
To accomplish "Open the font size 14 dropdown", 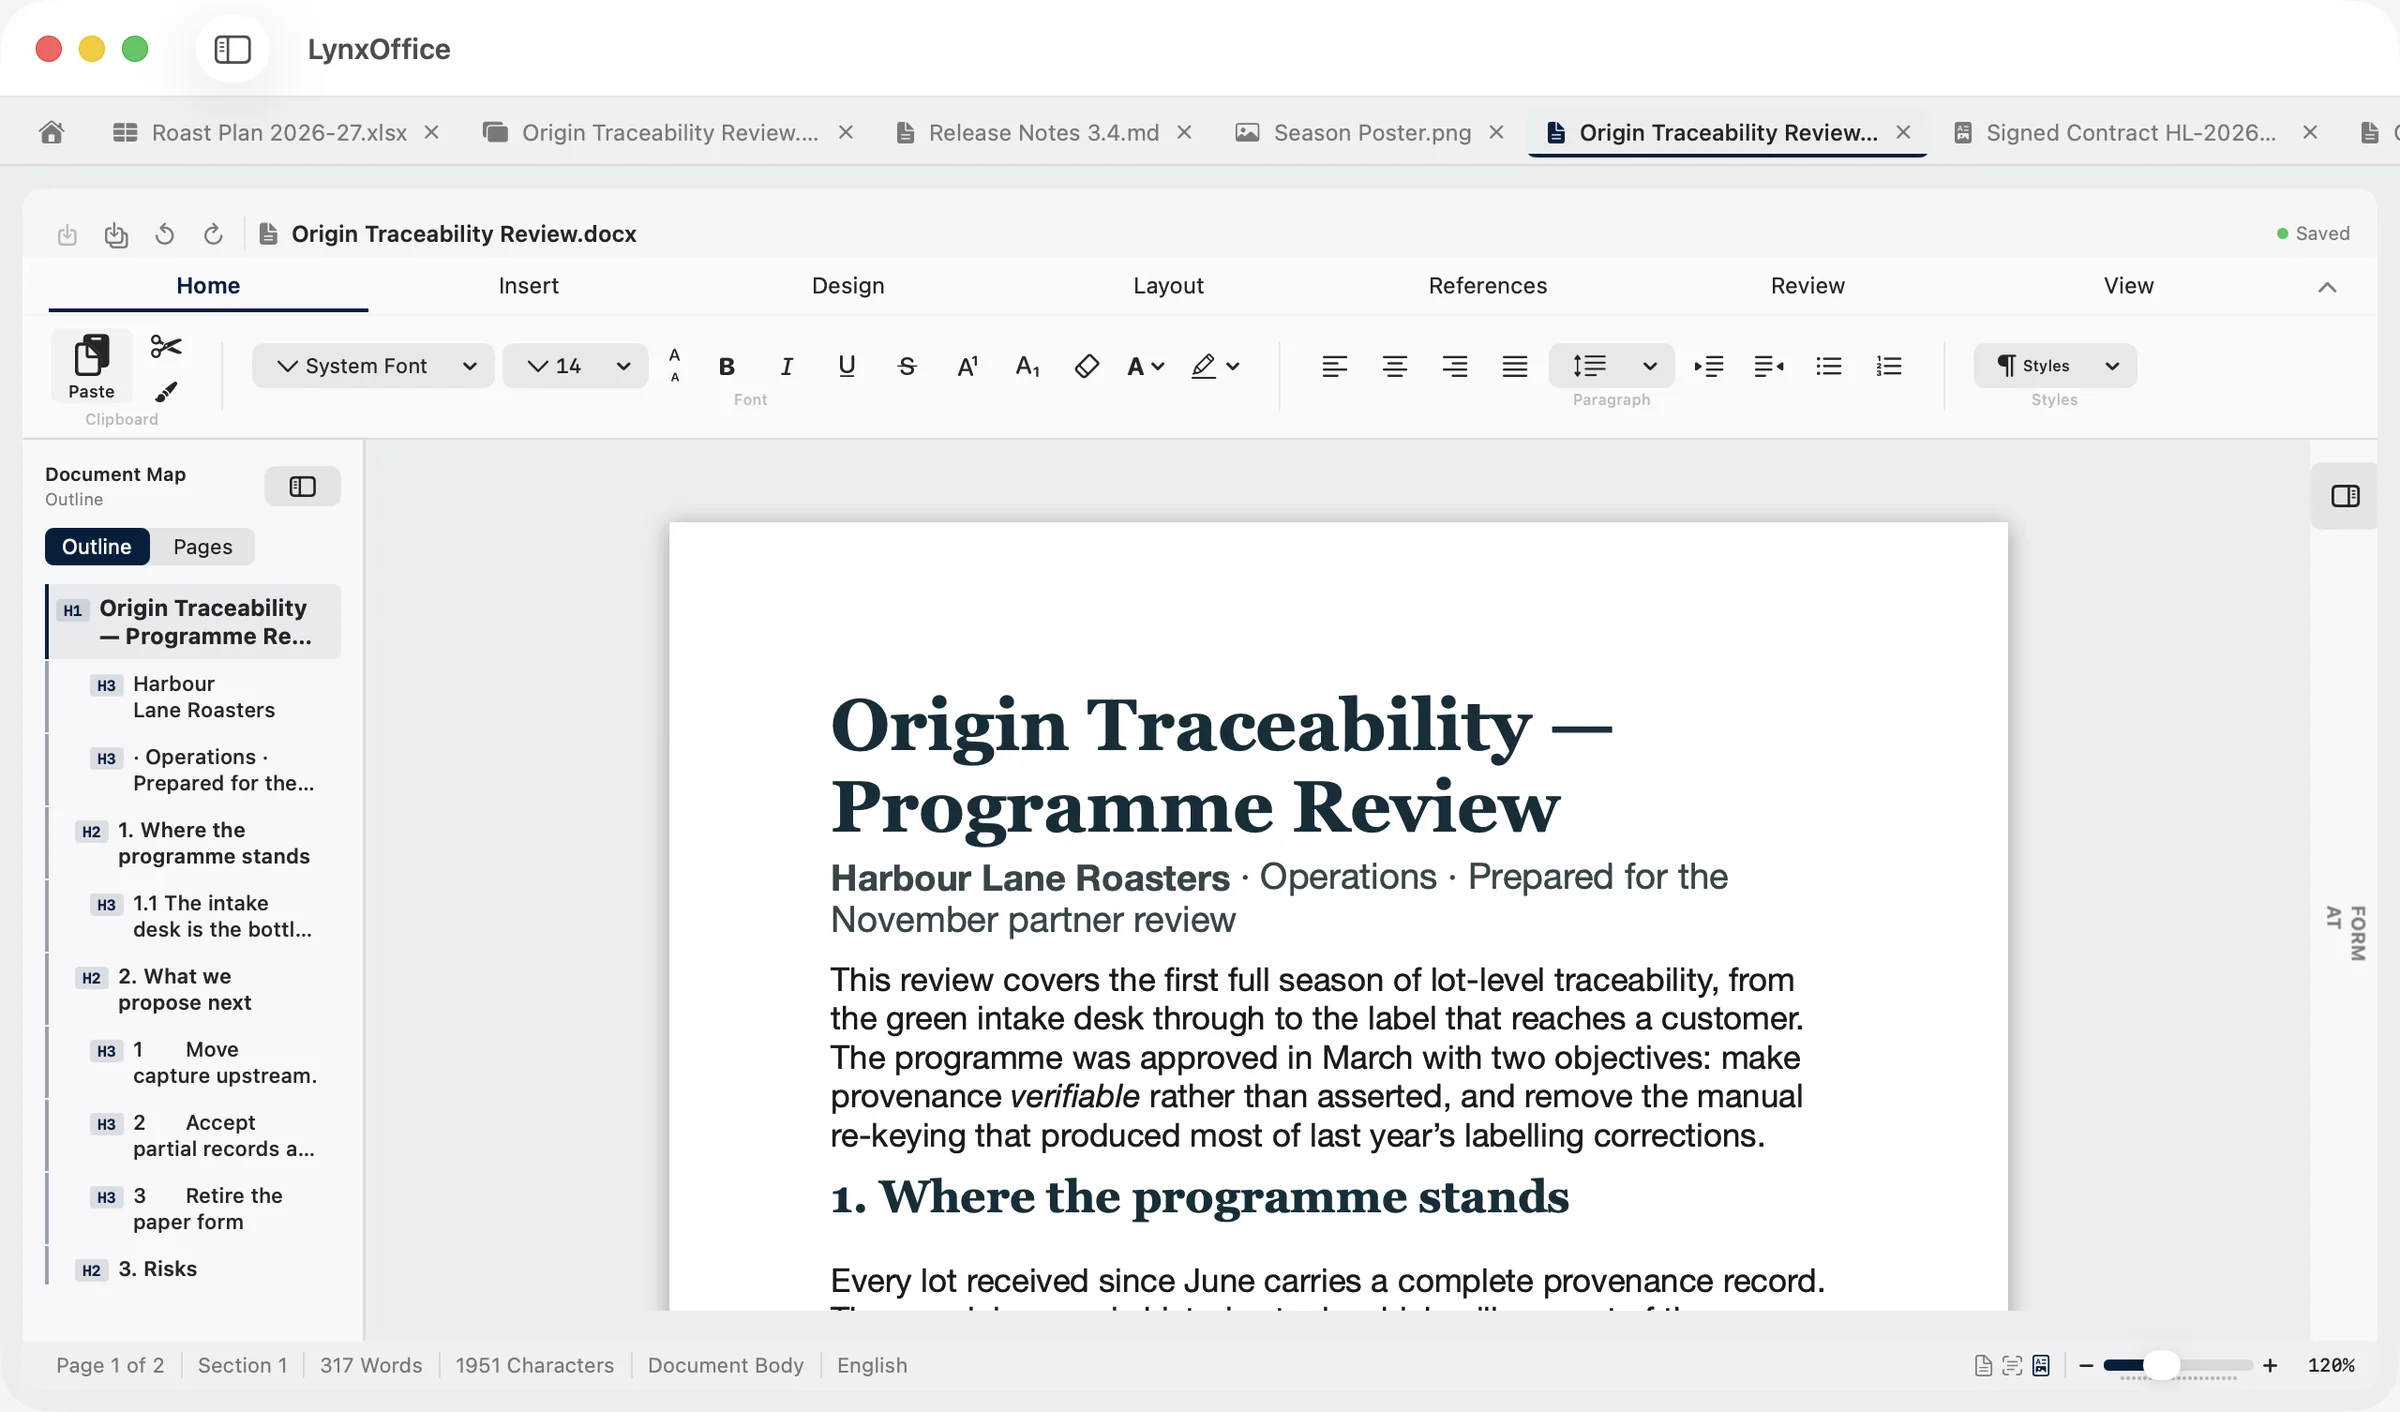I will [x=575, y=366].
